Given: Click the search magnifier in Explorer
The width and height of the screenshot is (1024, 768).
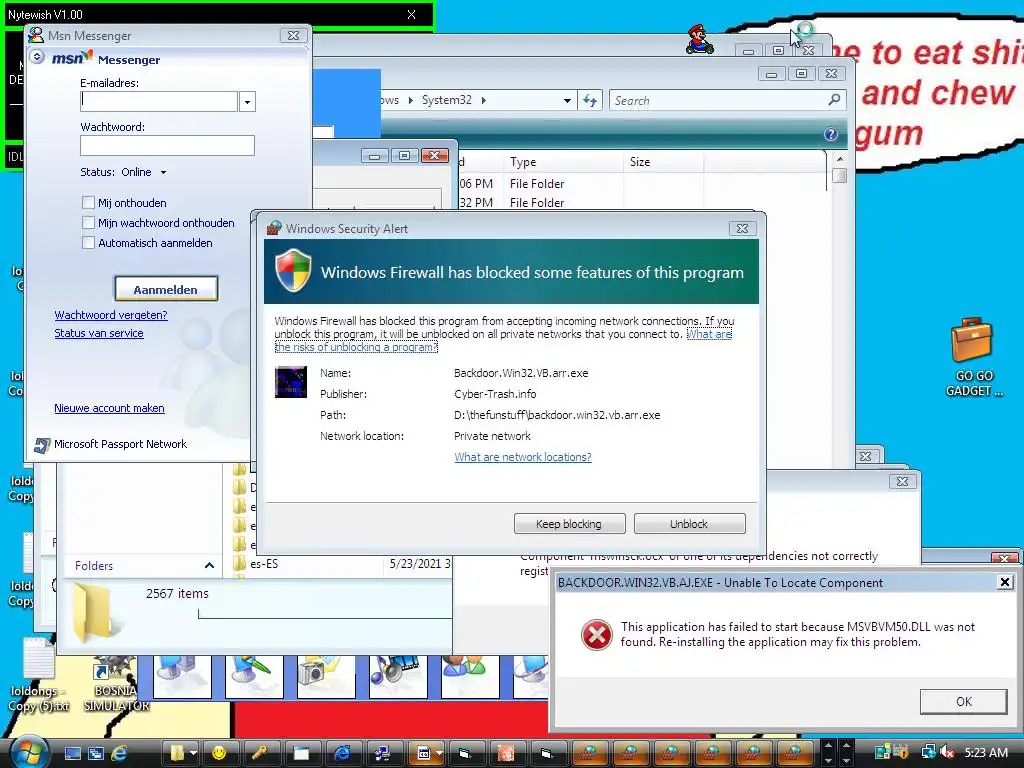Looking at the screenshot, I should point(834,100).
